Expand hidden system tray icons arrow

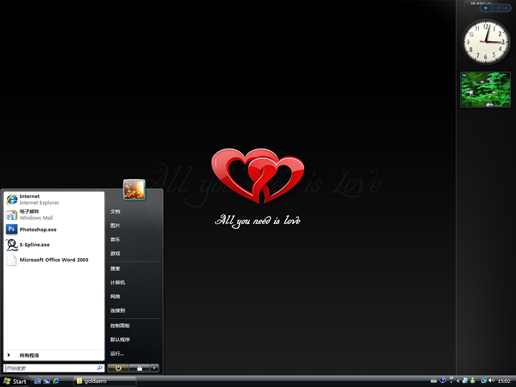point(458,381)
